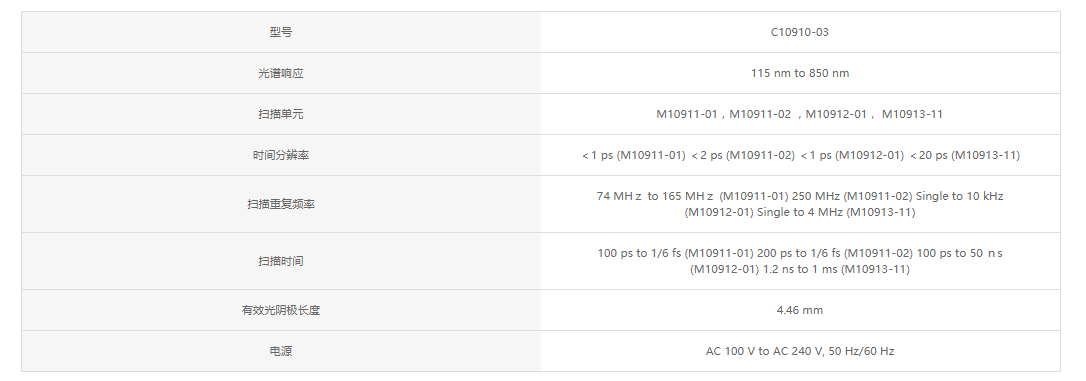Select the C10910-03 model value

point(799,32)
